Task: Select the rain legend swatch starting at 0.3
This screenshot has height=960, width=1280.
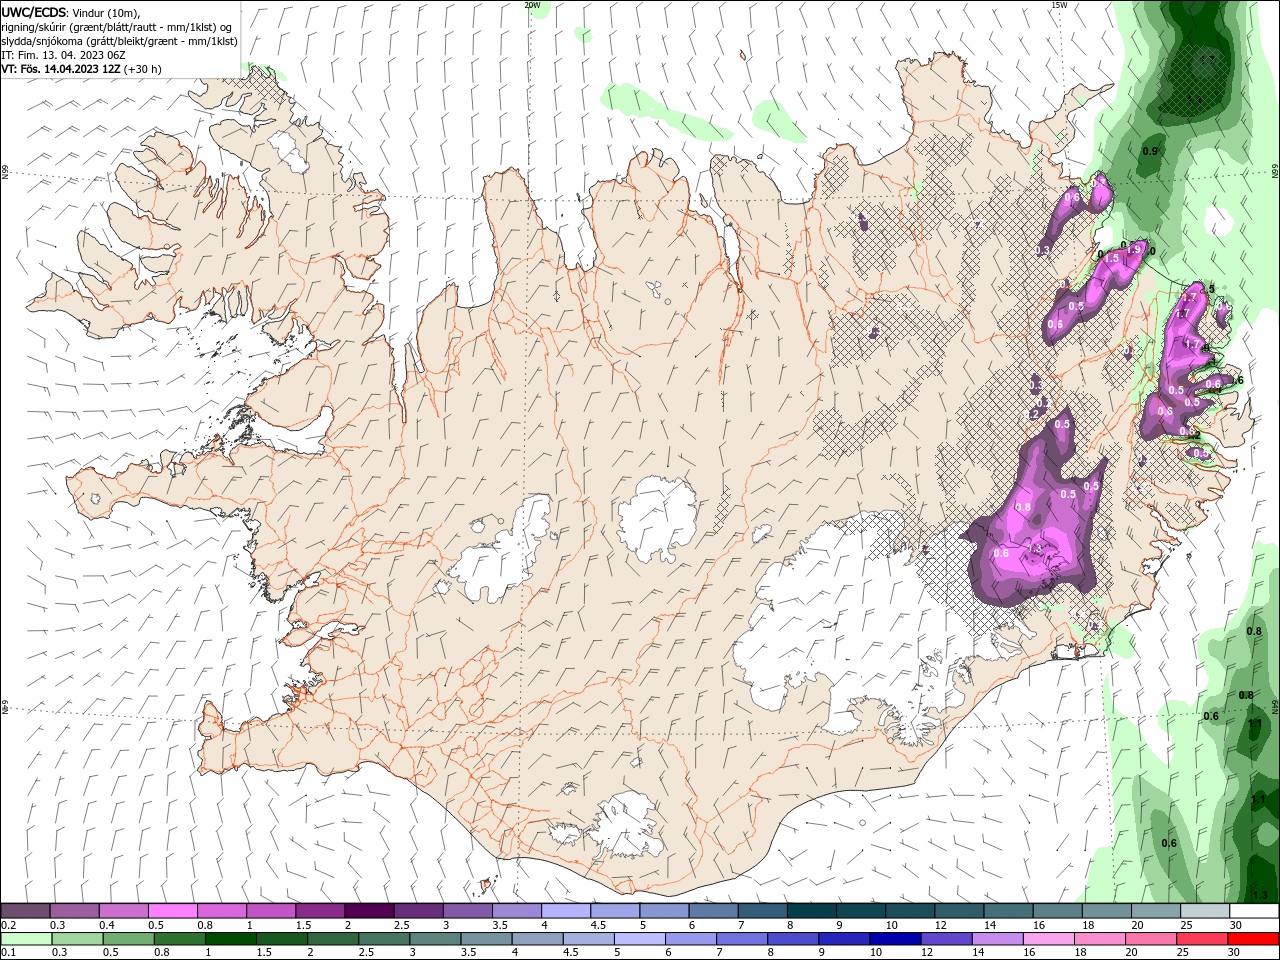Action: [x=77, y=939]
